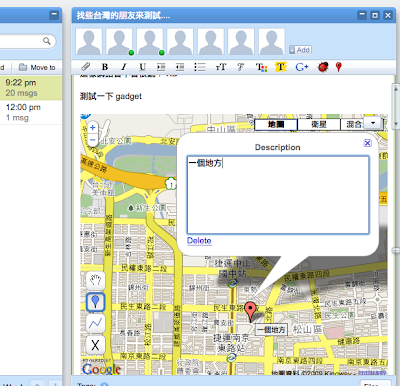Add a participant with Add button
400x386 pixels.
click(x=300, y=50)
